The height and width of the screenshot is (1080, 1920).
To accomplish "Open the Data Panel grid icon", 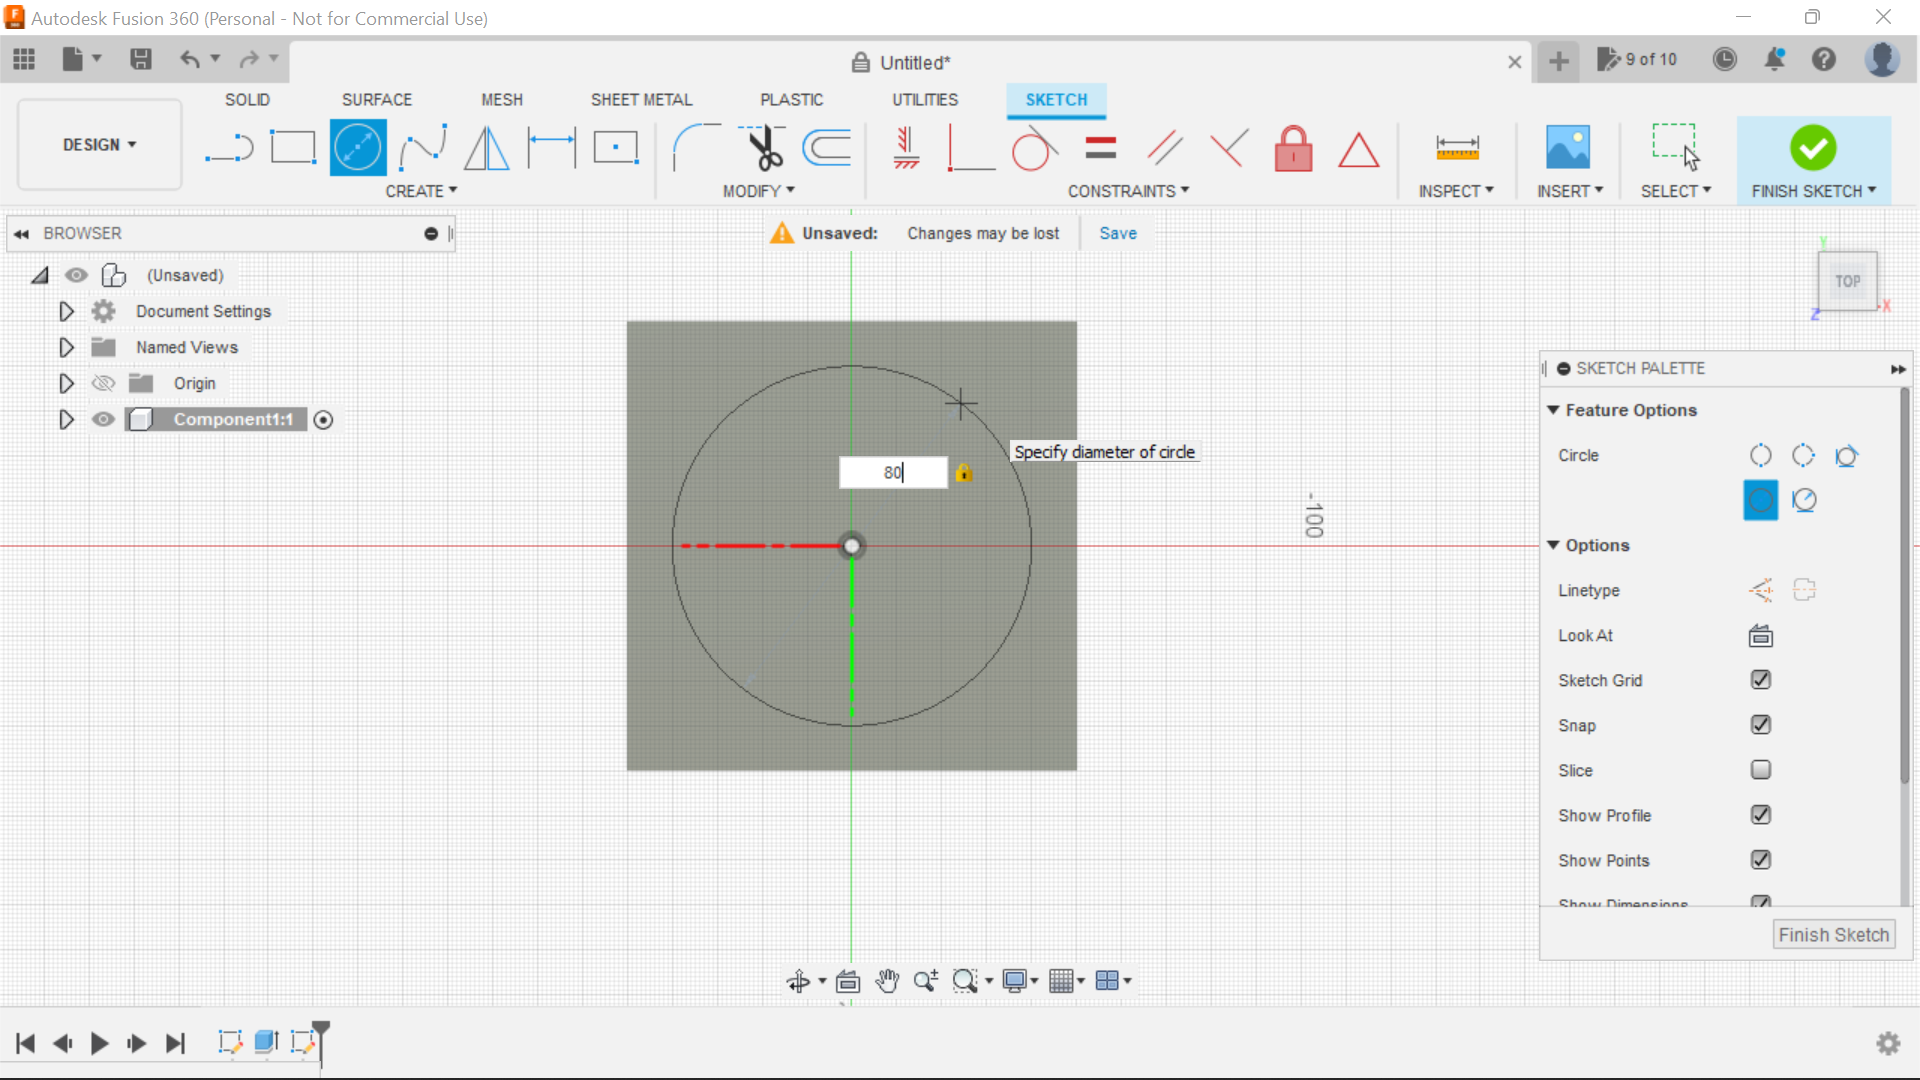I will 24,60.
